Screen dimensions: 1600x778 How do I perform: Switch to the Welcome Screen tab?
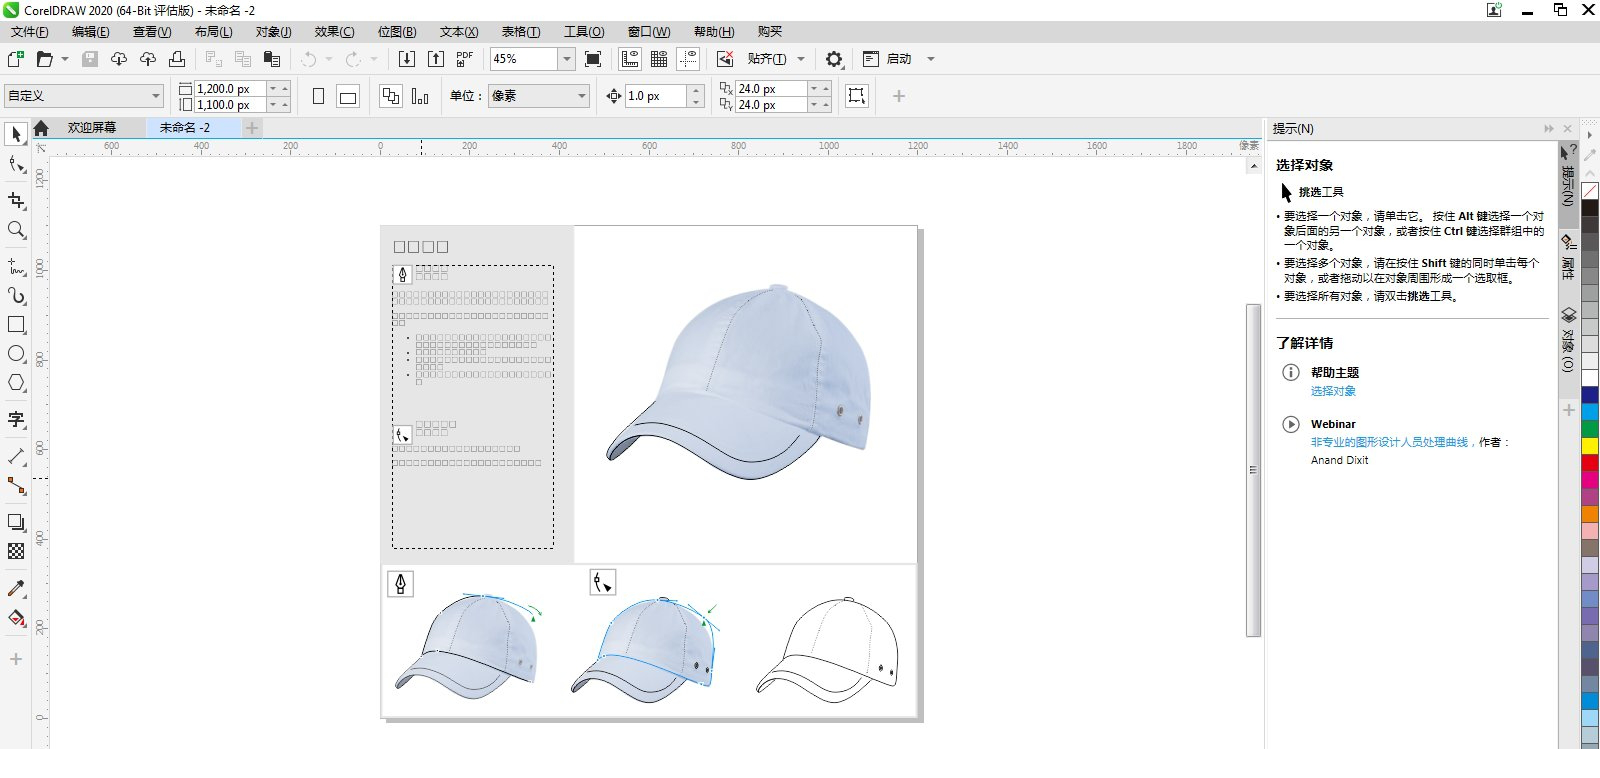(x=92, y=128)
